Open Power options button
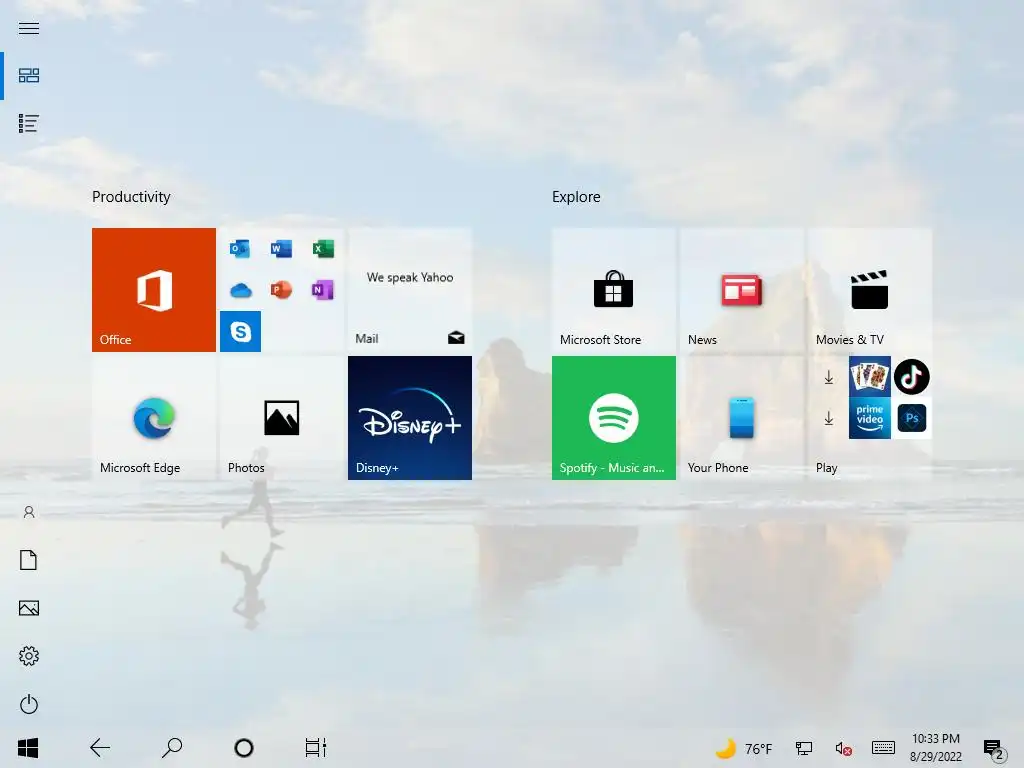 [29, 704]
